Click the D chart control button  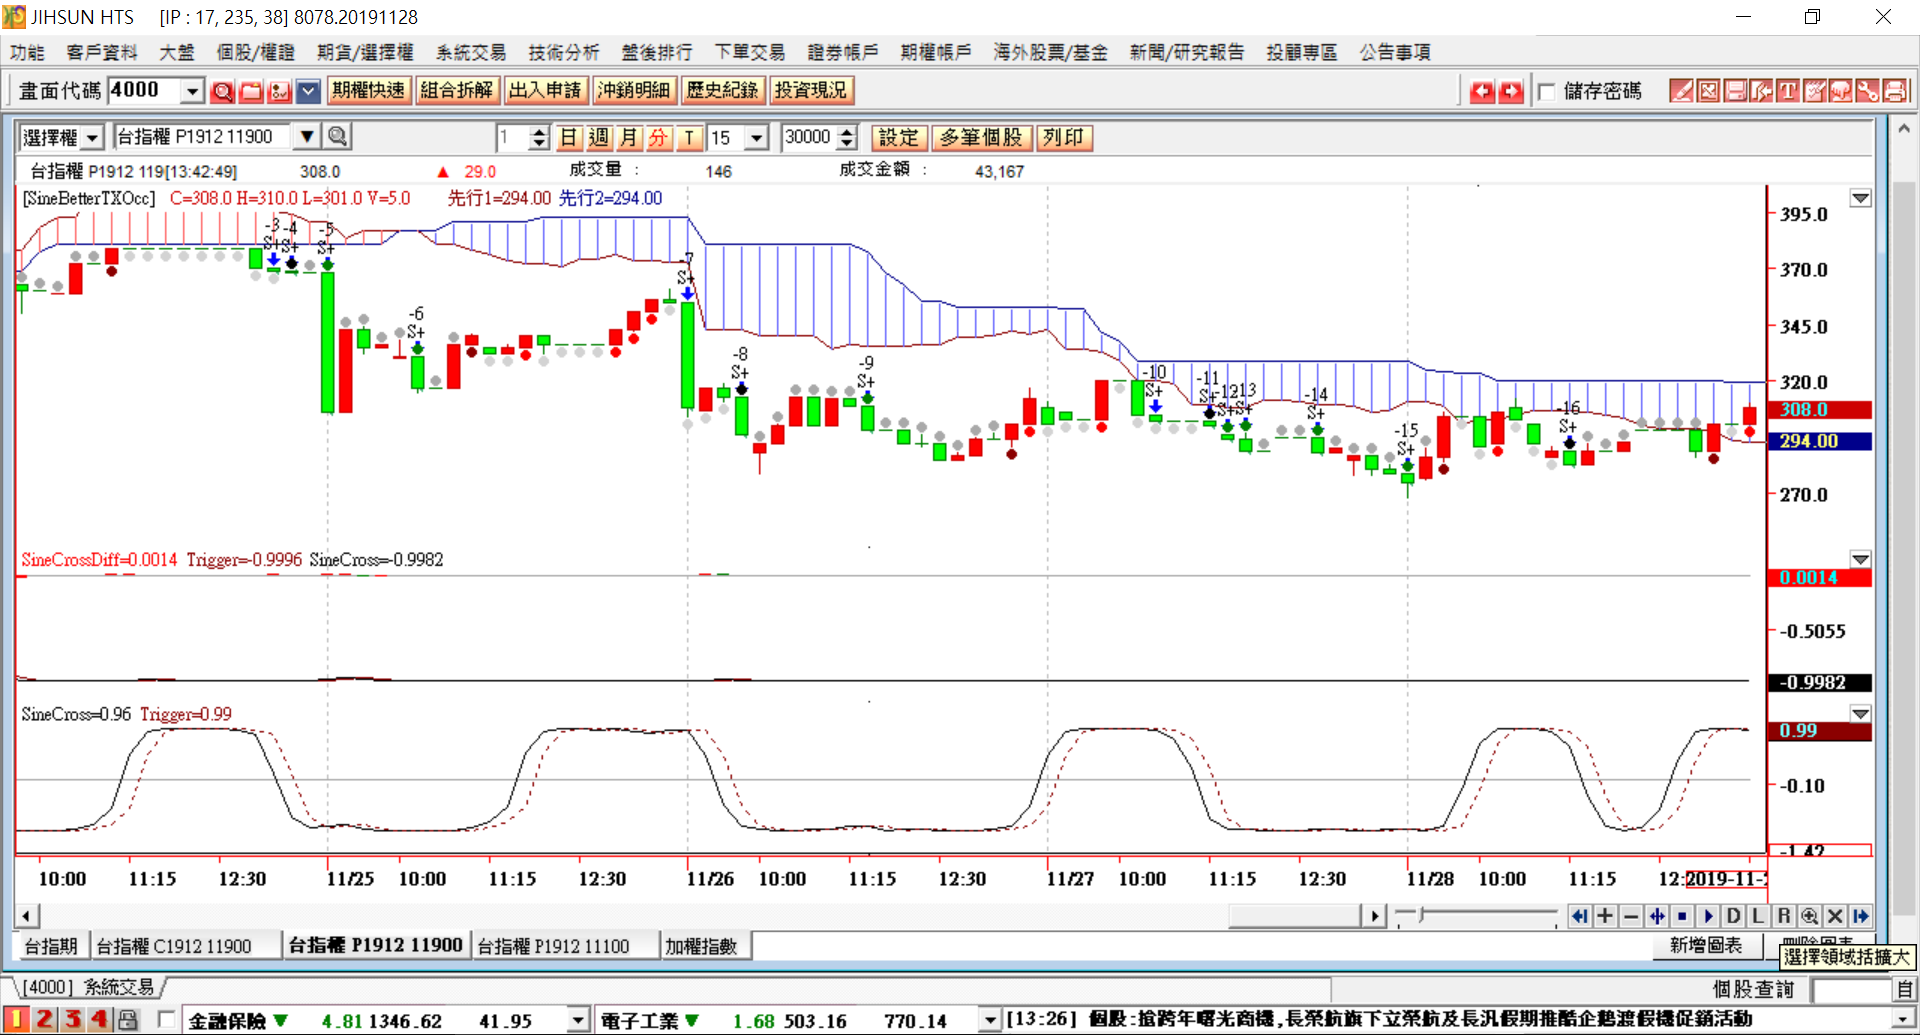[x=1733, y=916]
